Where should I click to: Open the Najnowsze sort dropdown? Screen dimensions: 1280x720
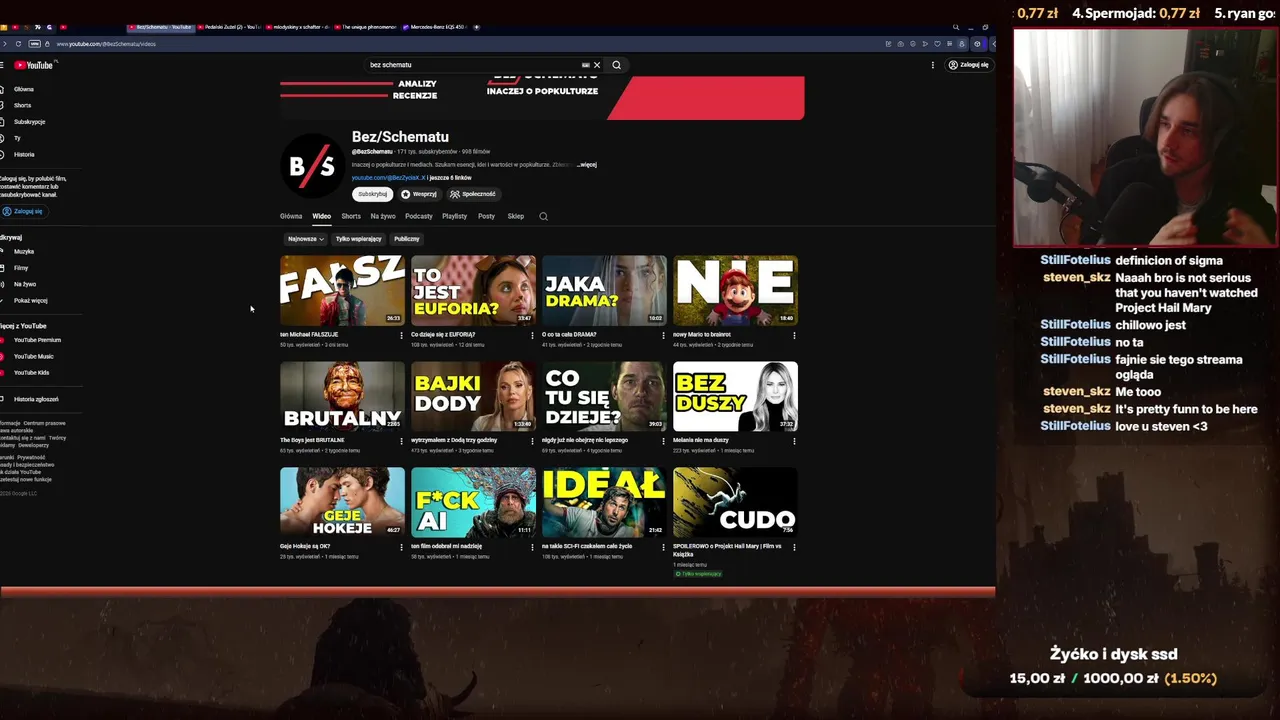tap(305, 239)
